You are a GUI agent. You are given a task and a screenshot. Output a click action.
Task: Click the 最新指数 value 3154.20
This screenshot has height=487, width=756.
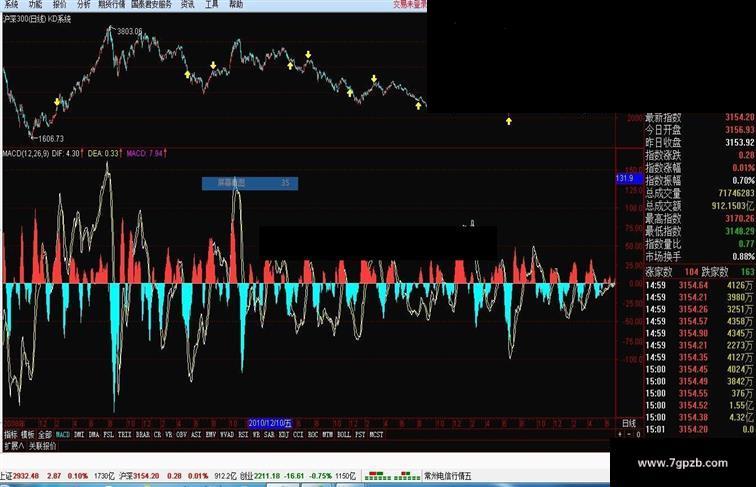pyautogui.click(x=740, y=117)
